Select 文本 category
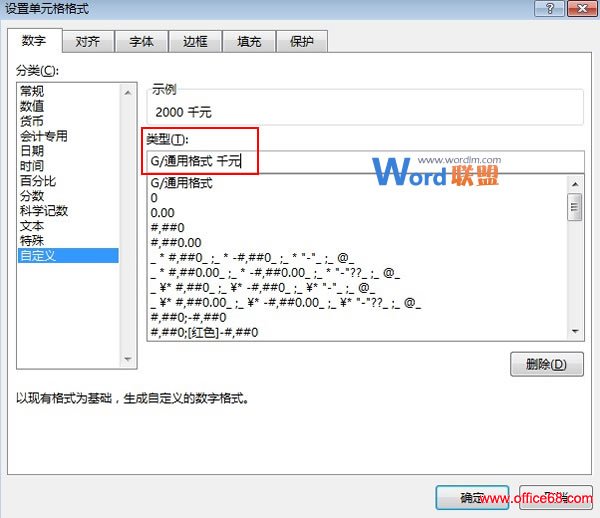 pos(68,226)
